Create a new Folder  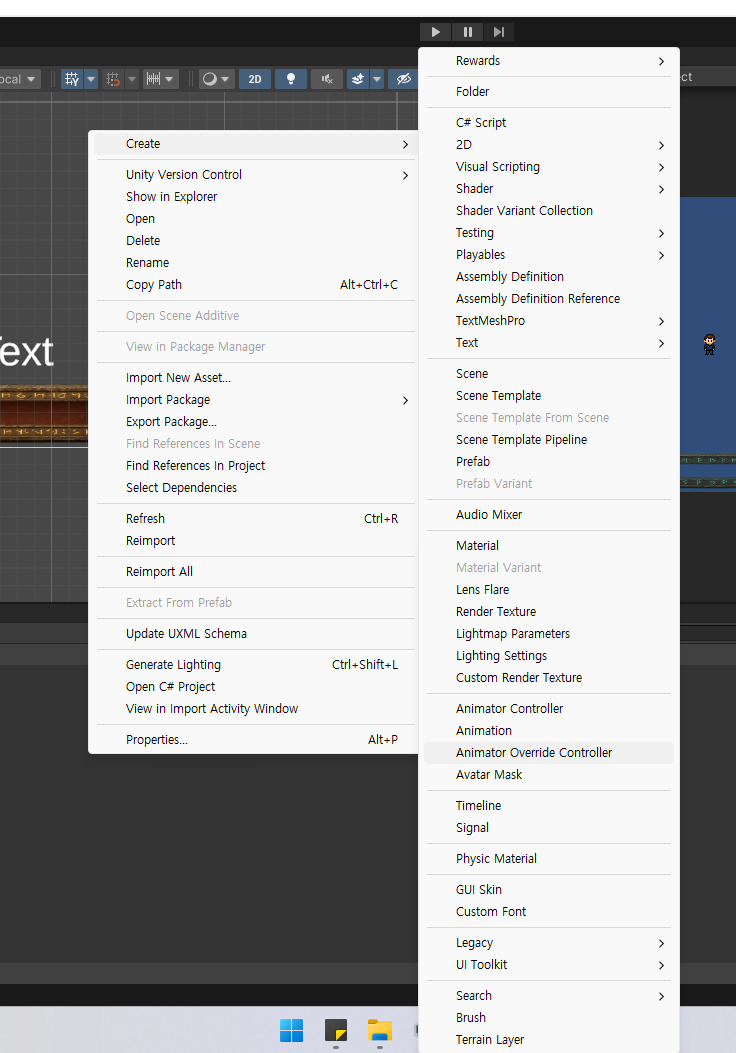tap(549, 91)
